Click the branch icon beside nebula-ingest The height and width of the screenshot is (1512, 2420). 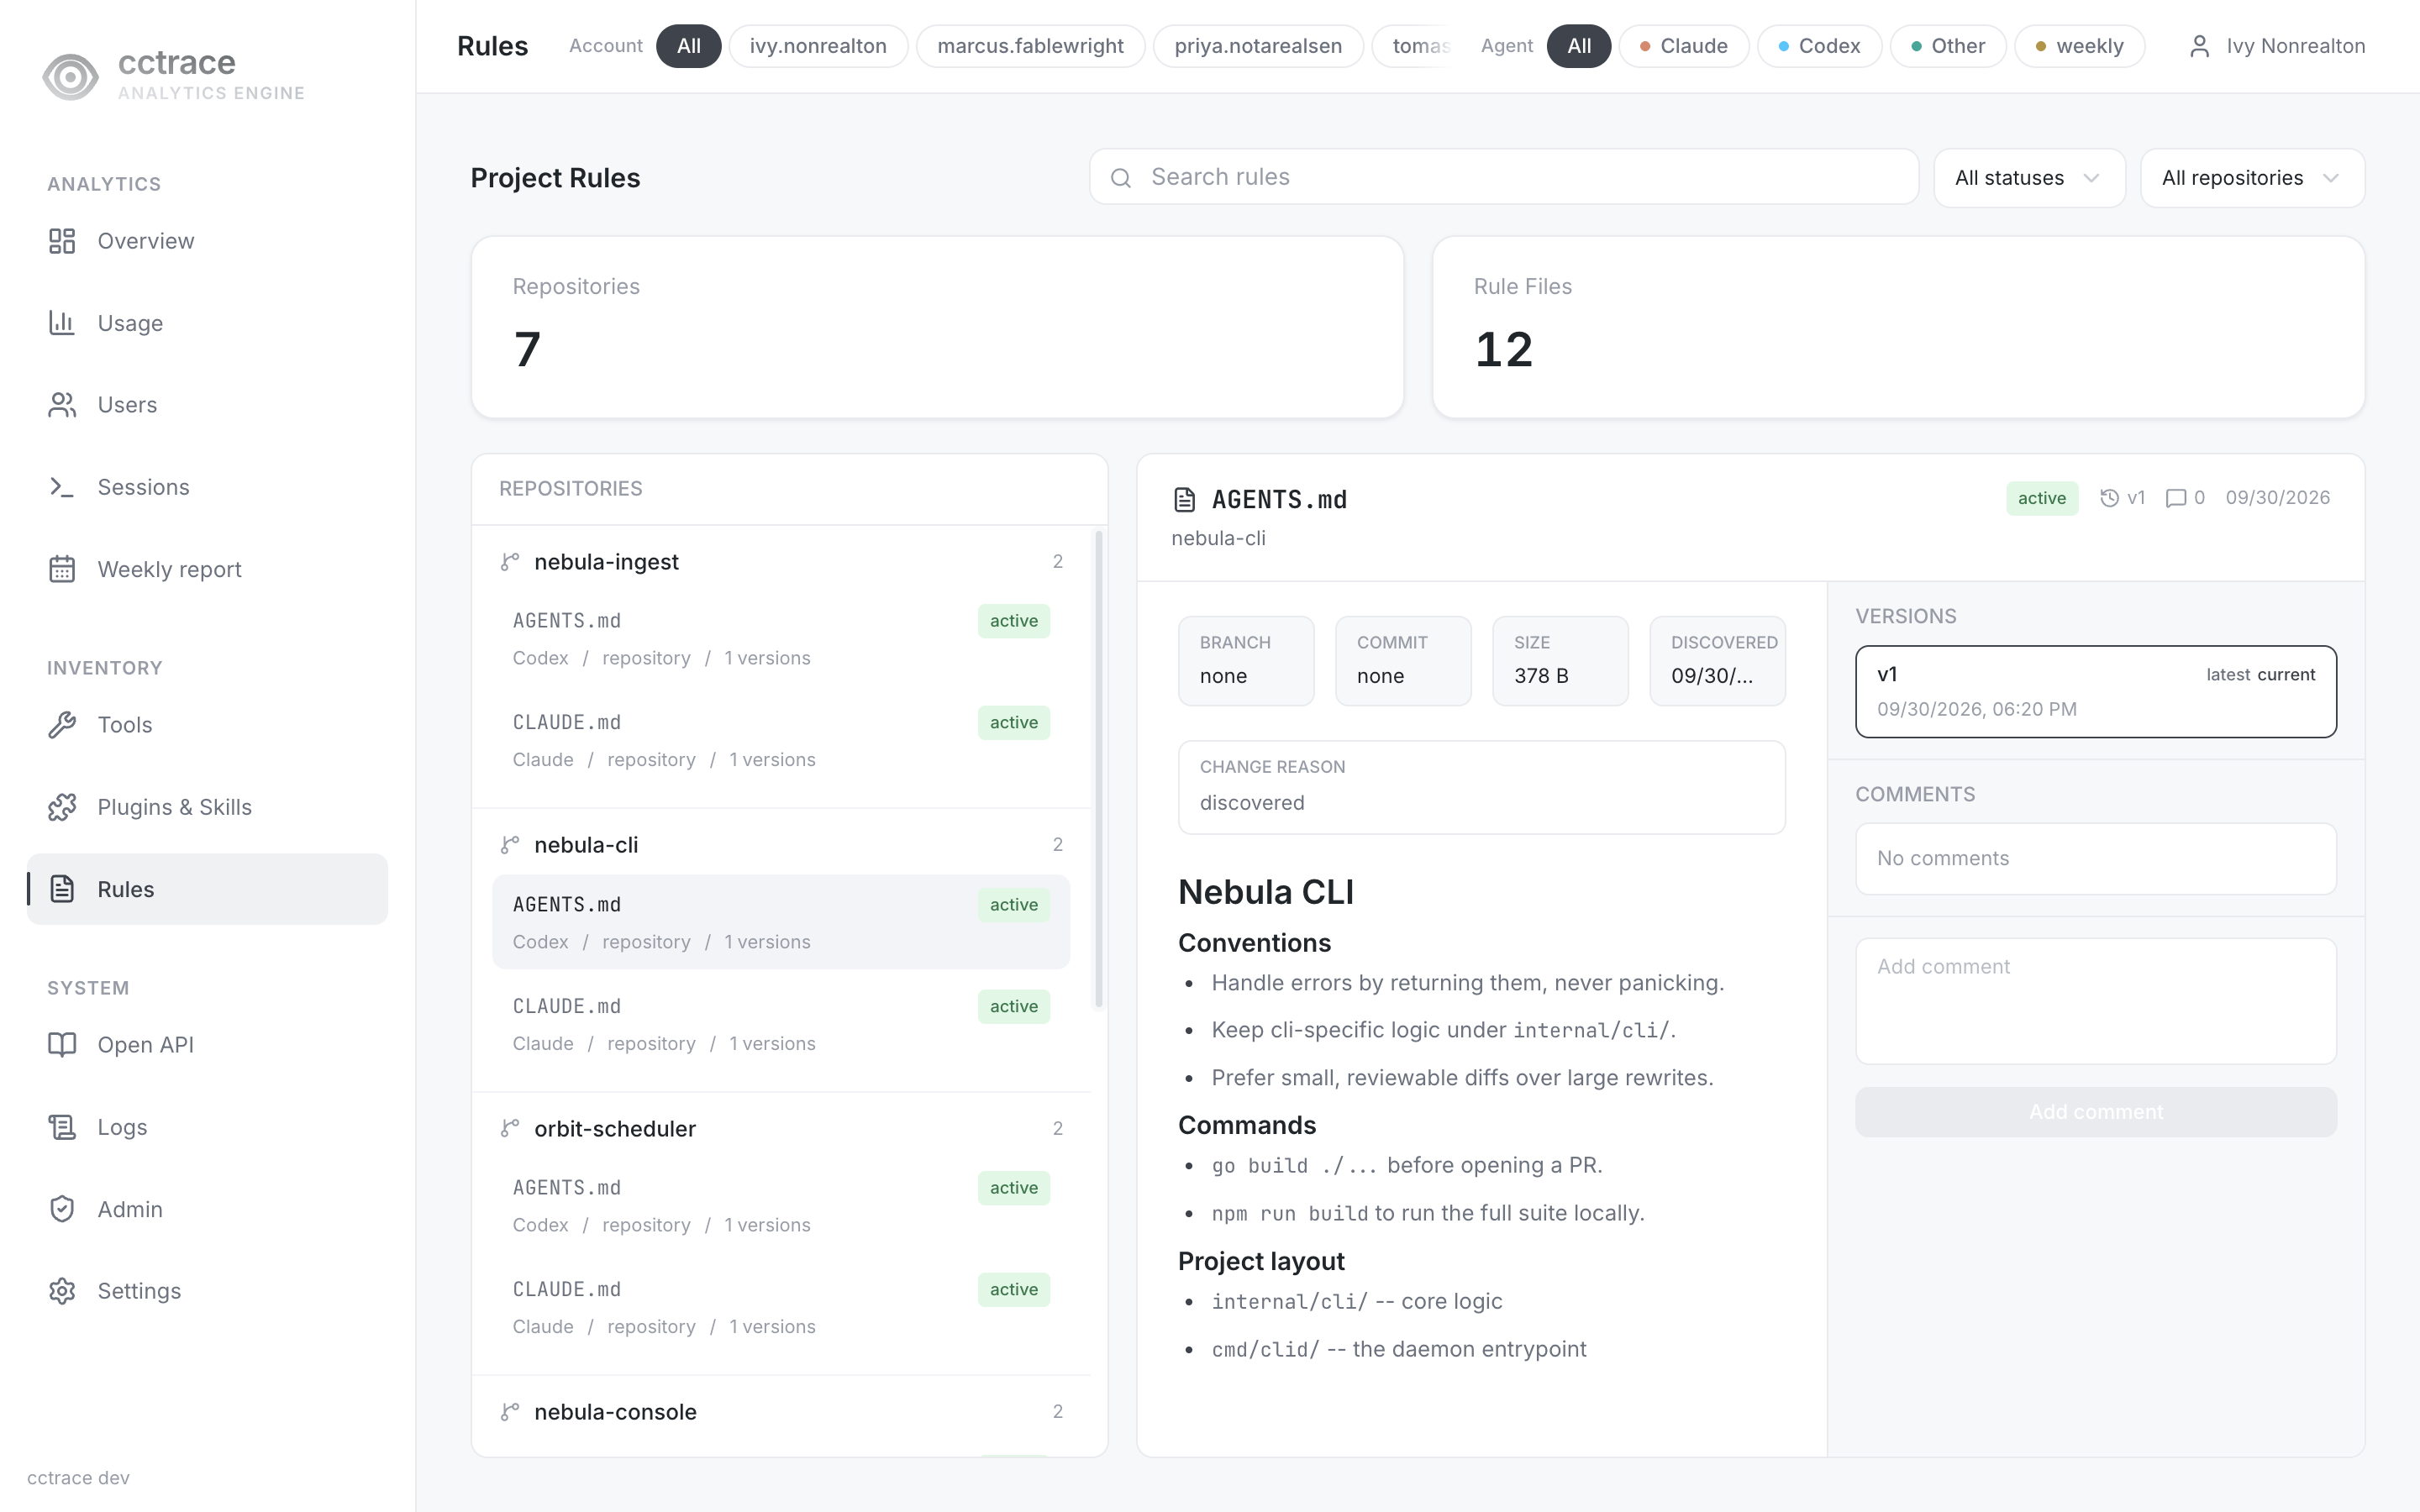(510, 562)
